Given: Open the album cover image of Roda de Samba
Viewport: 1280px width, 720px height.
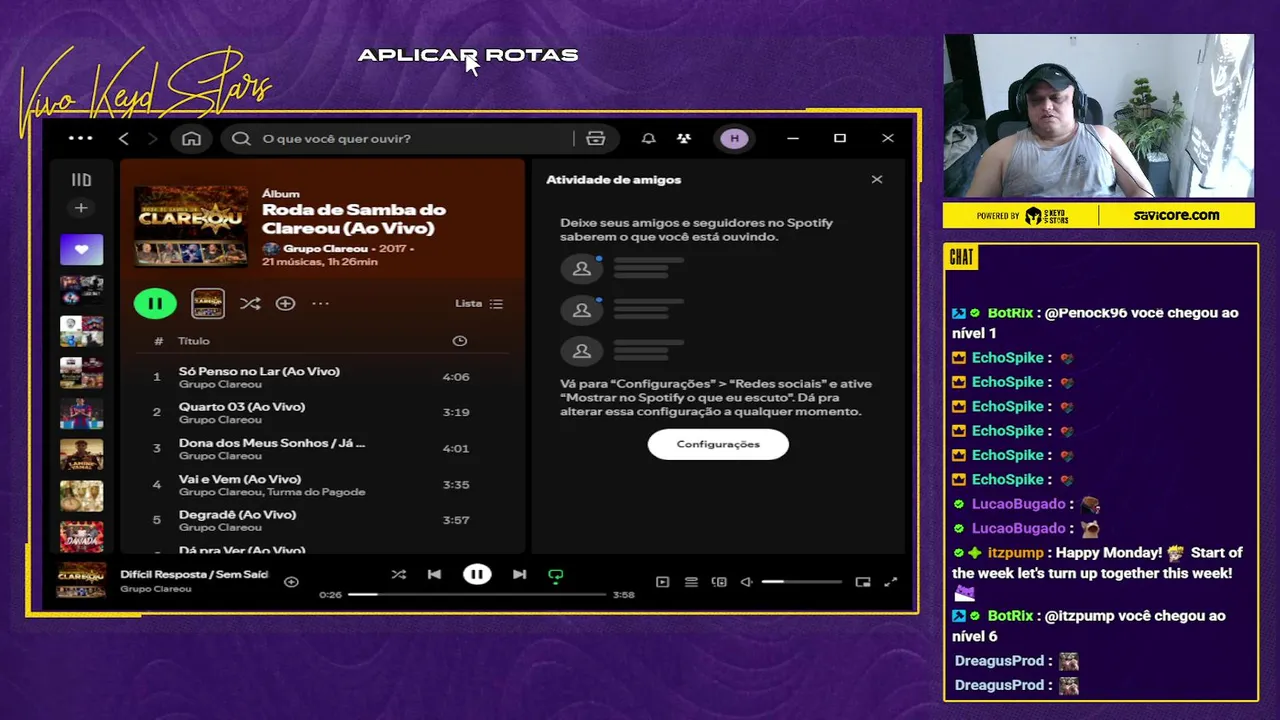Looking at the screenshot, I should point(191,226).
